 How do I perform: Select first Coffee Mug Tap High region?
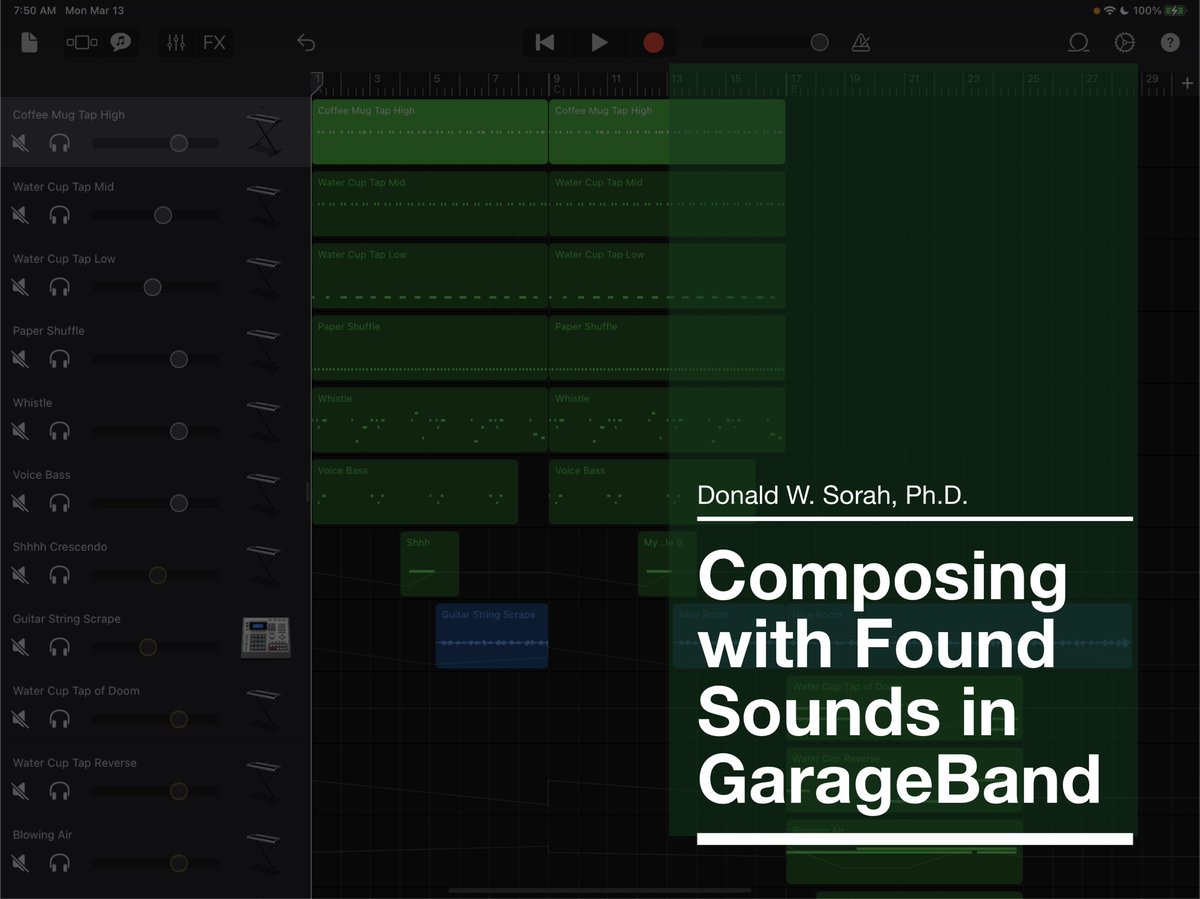point(430,132)
